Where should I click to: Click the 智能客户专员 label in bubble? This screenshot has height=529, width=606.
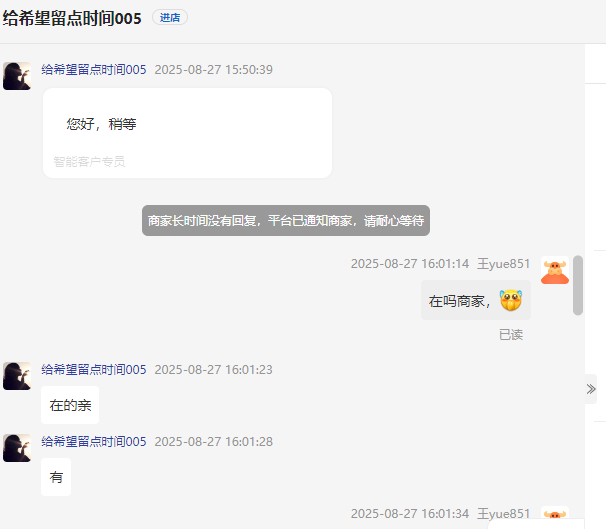coord(89,162)
